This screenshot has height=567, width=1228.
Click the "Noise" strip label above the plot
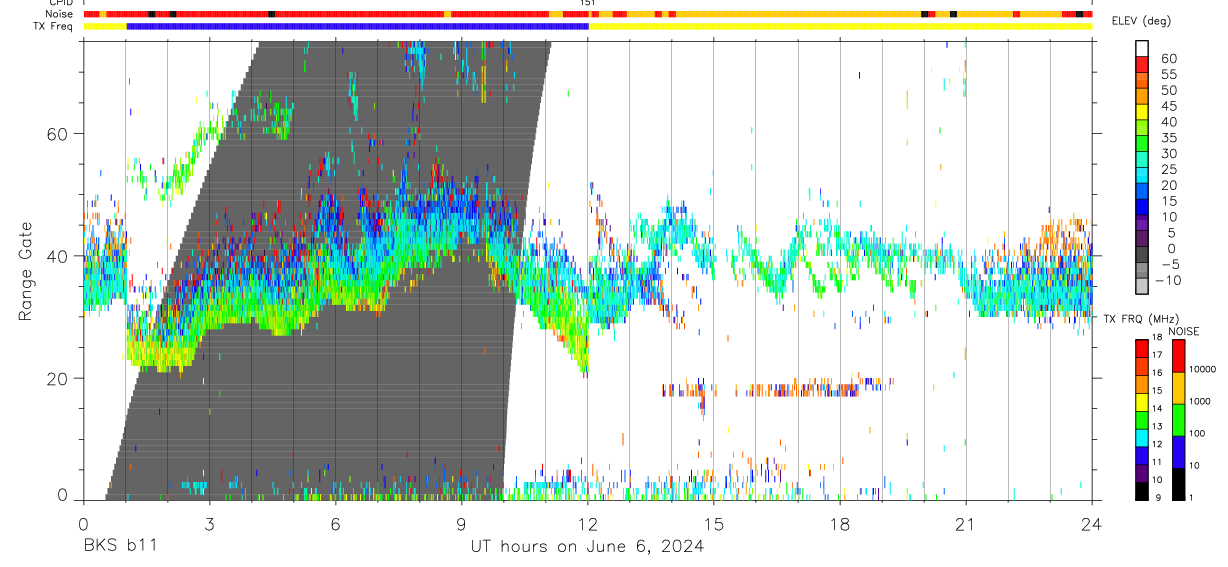(61, 14)
